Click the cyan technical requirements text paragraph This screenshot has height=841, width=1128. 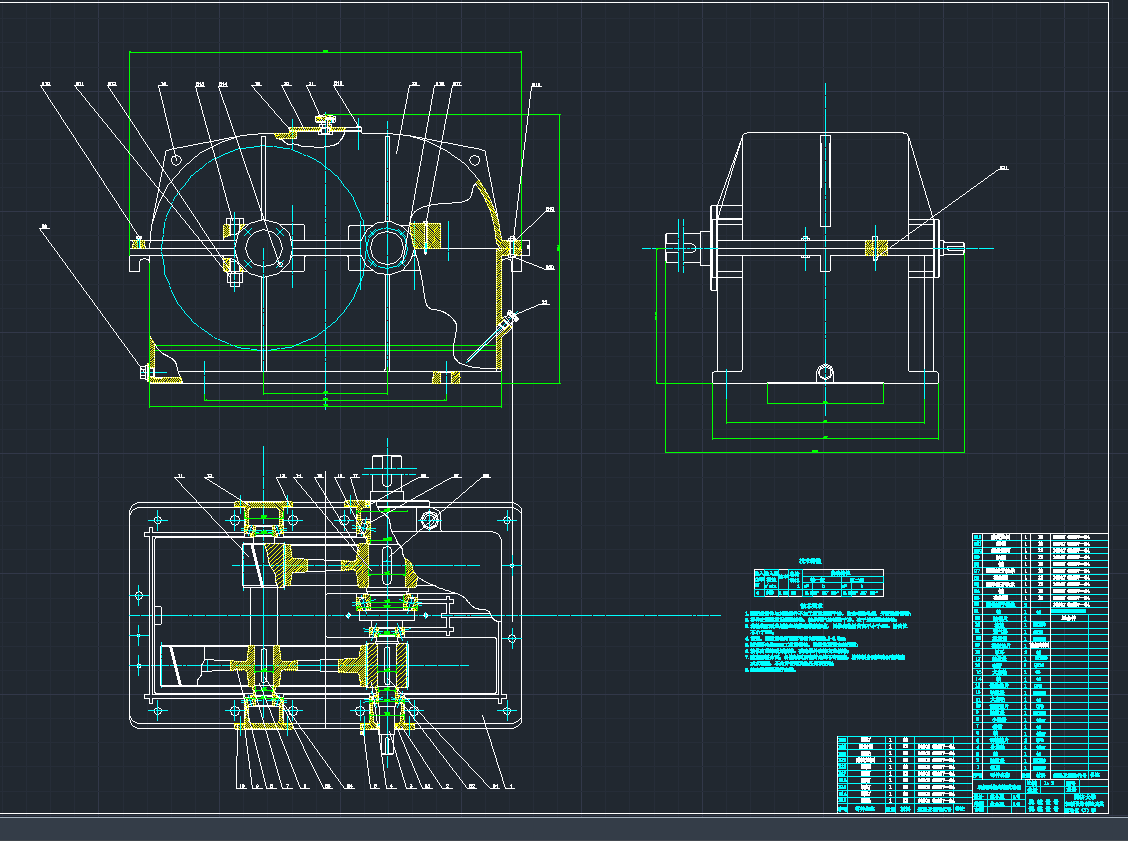click(827, 642)
